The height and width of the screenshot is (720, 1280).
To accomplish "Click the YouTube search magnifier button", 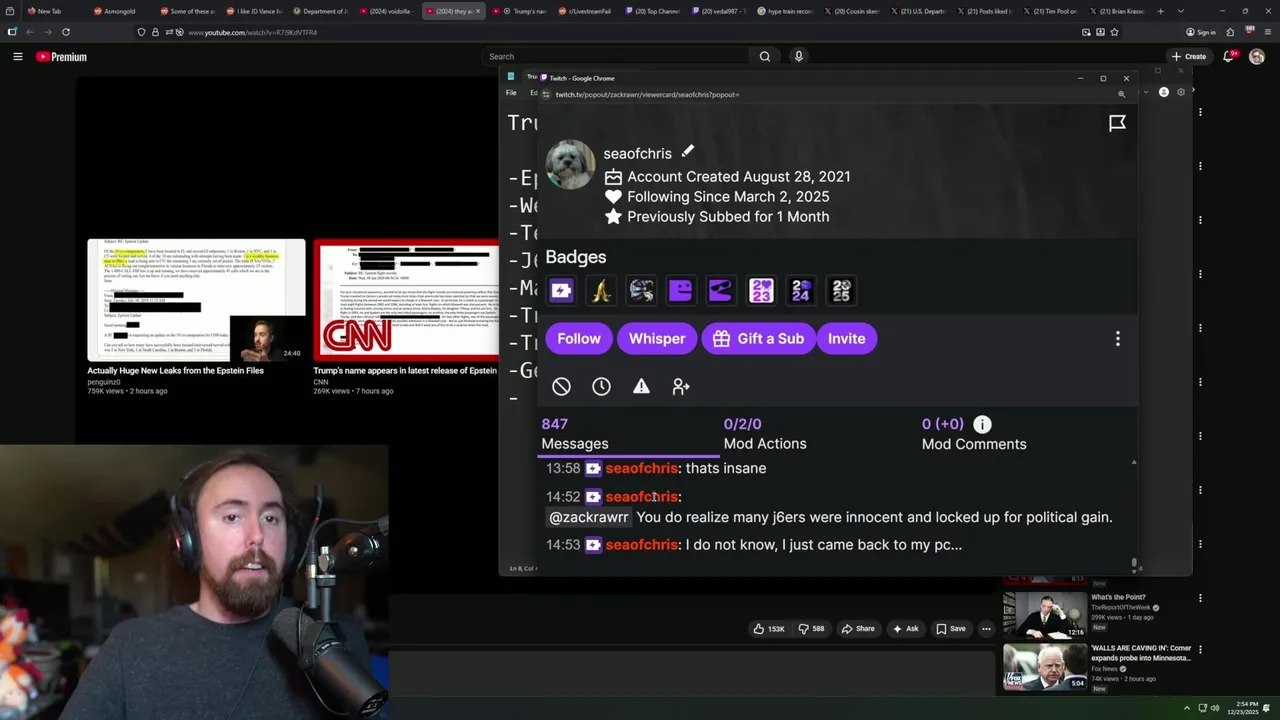I will 765,57.
